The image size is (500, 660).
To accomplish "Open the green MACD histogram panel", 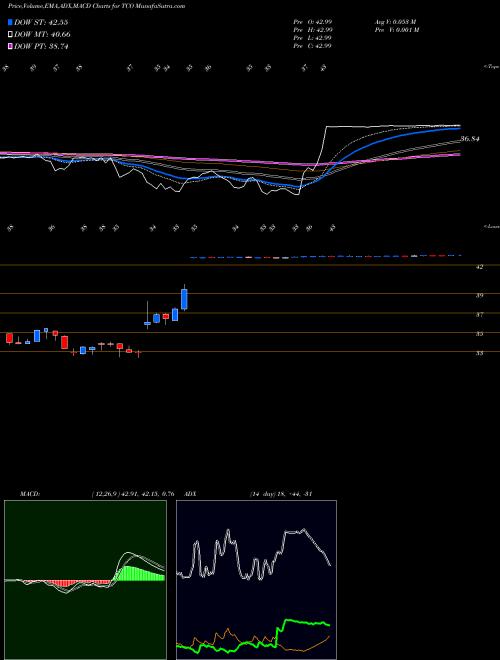I will click(x=85, y=580).
